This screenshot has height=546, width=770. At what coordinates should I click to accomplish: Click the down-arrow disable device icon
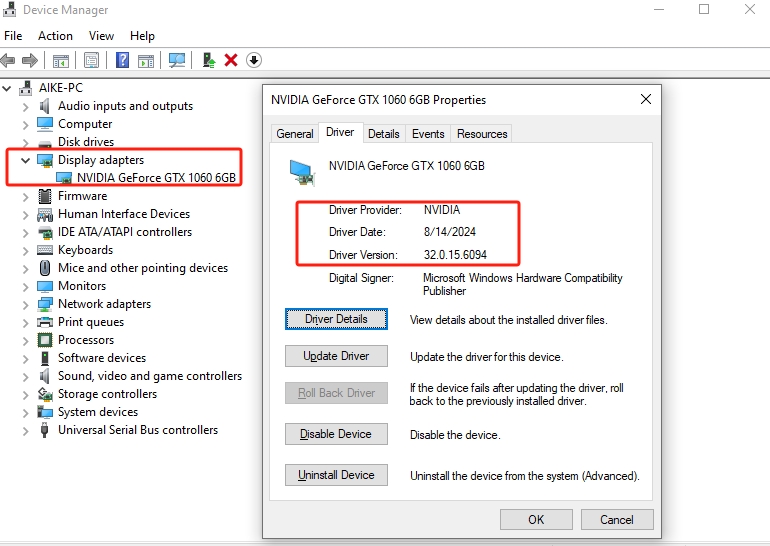click(x=254, y=60)
